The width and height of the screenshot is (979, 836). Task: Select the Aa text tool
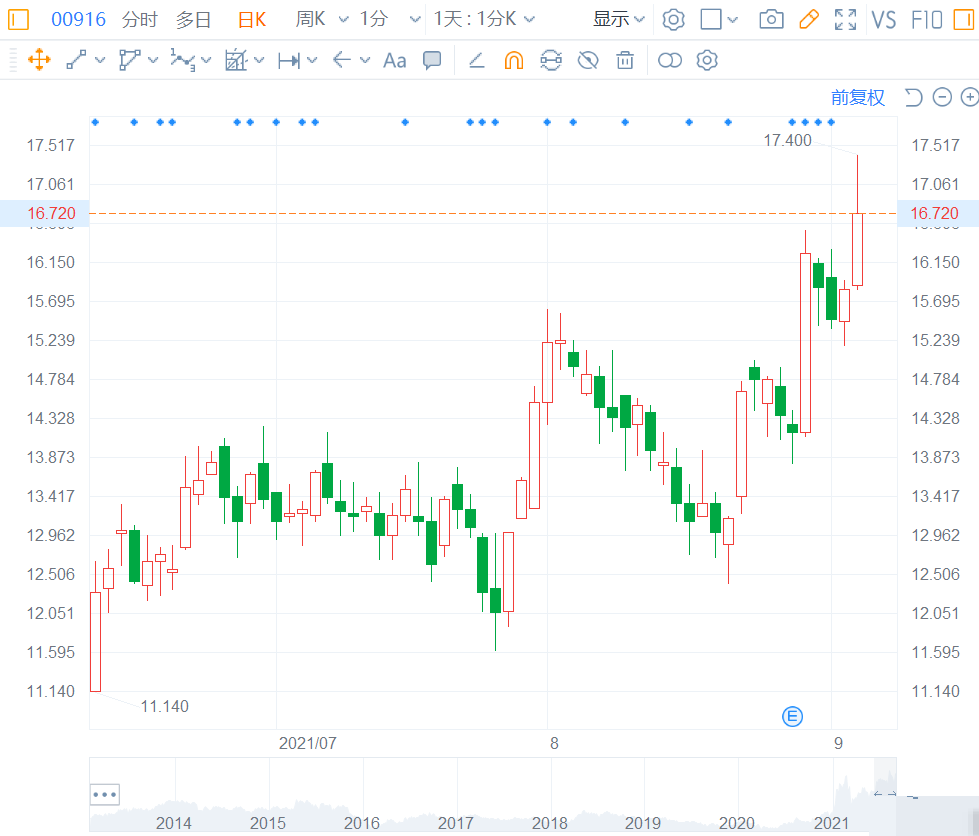[x=395, y=61]
